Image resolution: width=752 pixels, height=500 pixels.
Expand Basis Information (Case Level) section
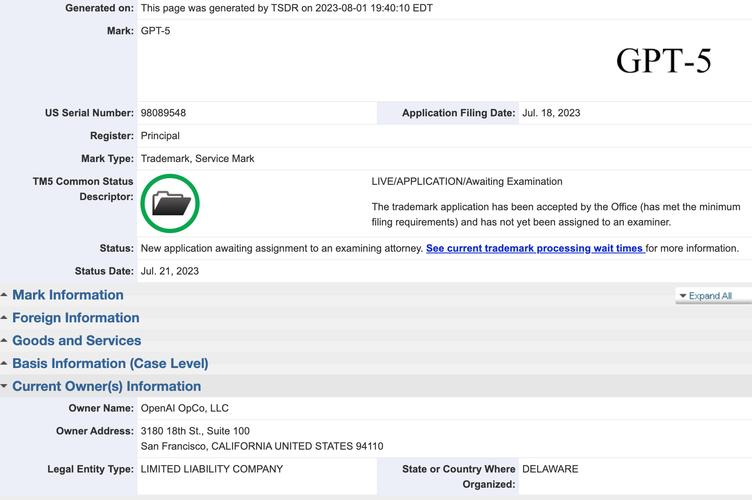pos(110,363)
